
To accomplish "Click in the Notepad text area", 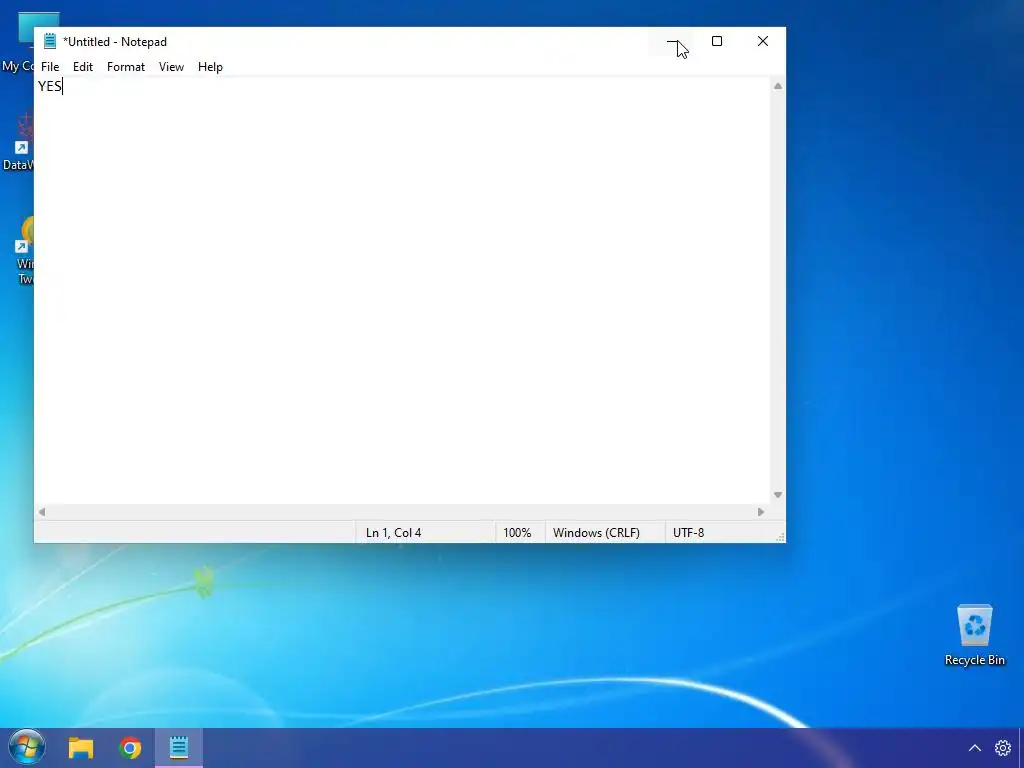I will pos(402,291).
